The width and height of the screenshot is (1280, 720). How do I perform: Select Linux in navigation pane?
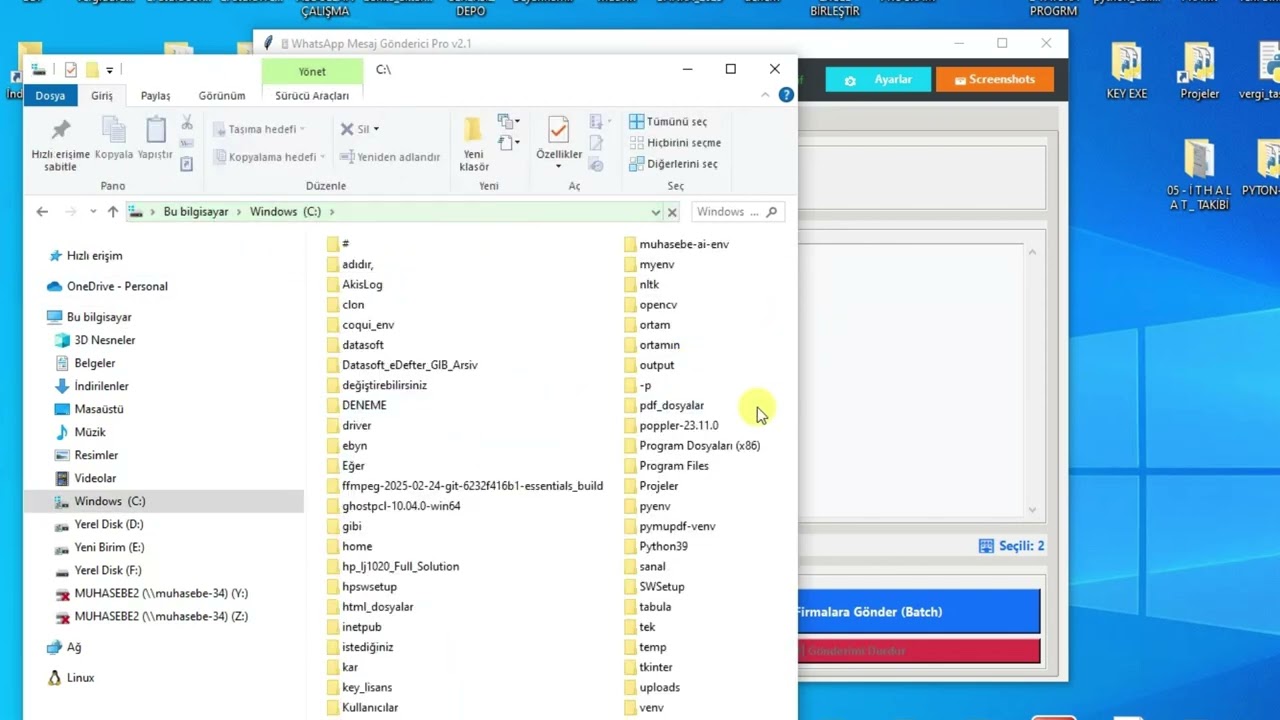[x=71, y=678]
